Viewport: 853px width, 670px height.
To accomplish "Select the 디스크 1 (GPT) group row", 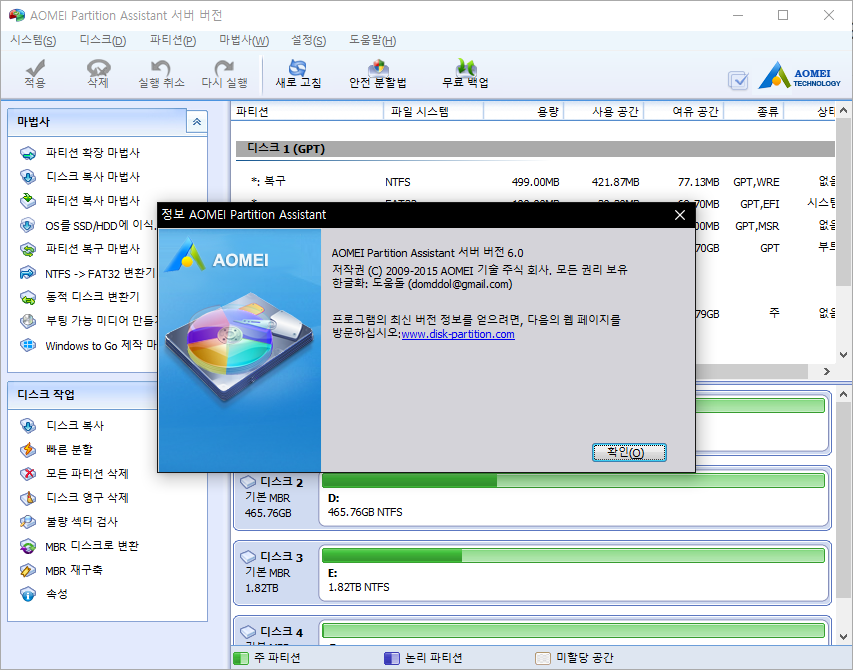I will pyautogui.click(x=535, y=149).
